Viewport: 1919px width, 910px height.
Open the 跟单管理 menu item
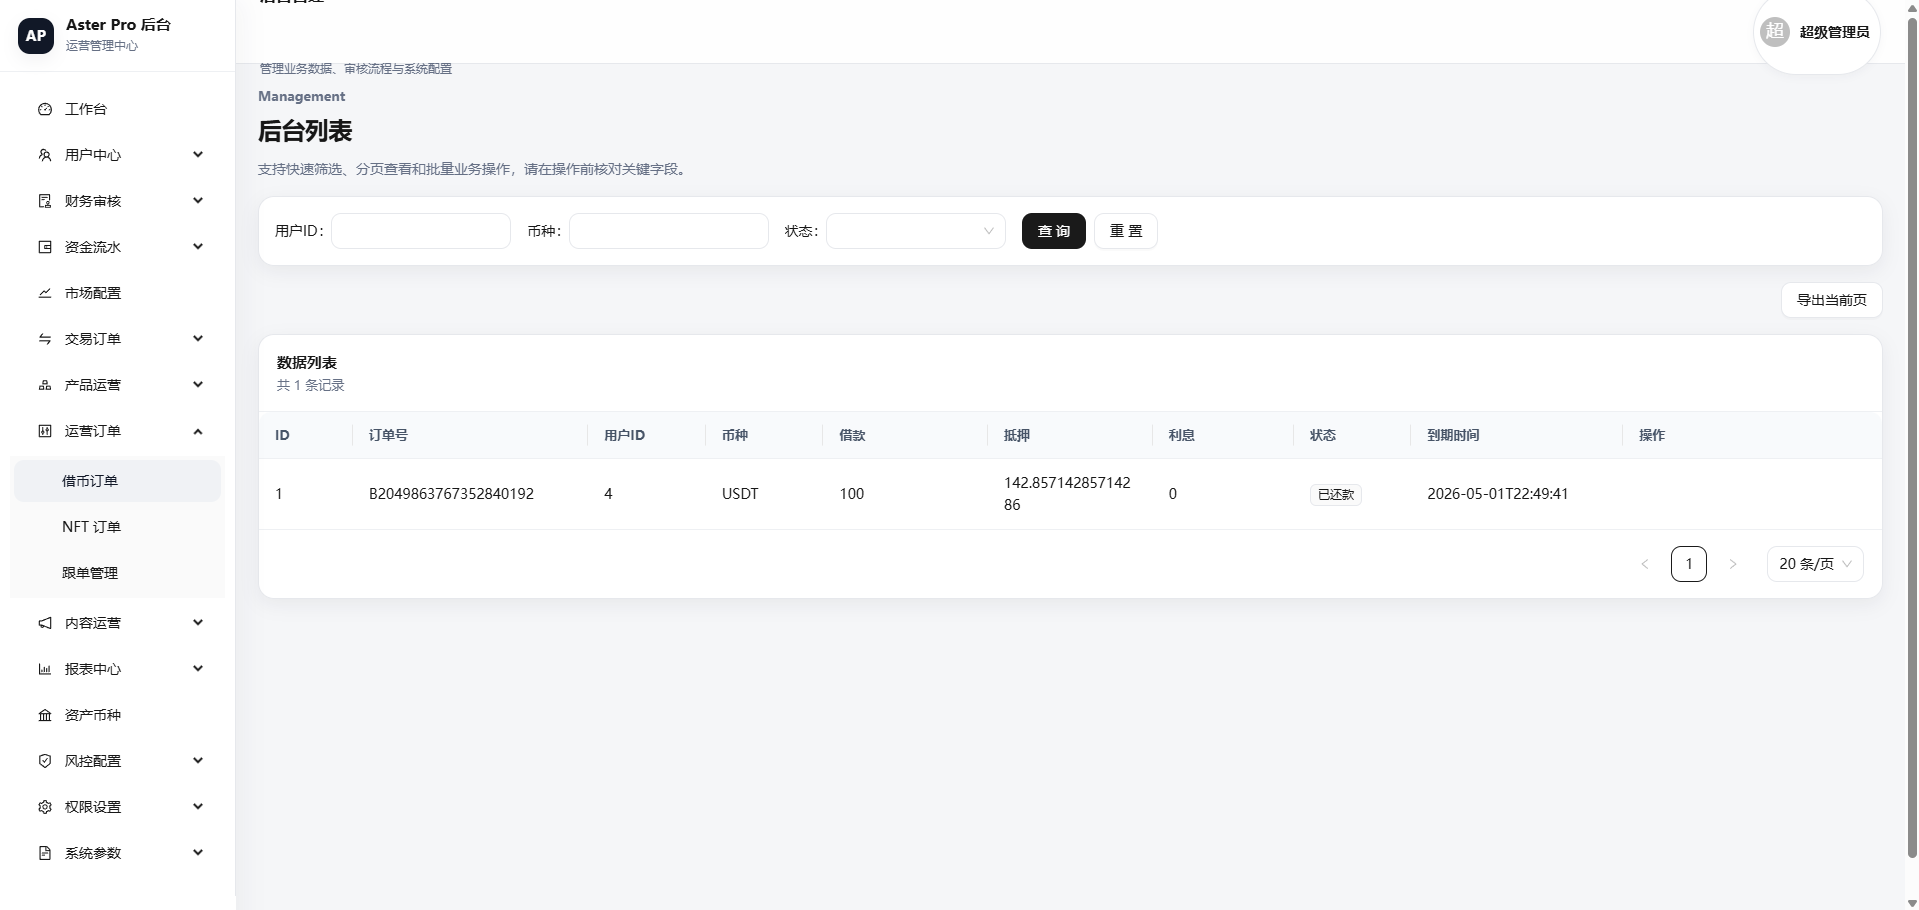[117, 573]
